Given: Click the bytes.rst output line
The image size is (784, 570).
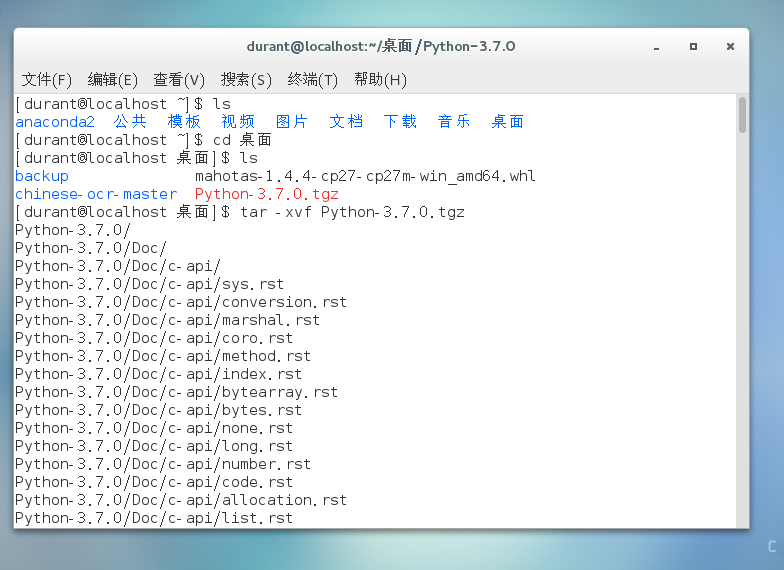Looking at the screenshot, I should click(158, 410).
